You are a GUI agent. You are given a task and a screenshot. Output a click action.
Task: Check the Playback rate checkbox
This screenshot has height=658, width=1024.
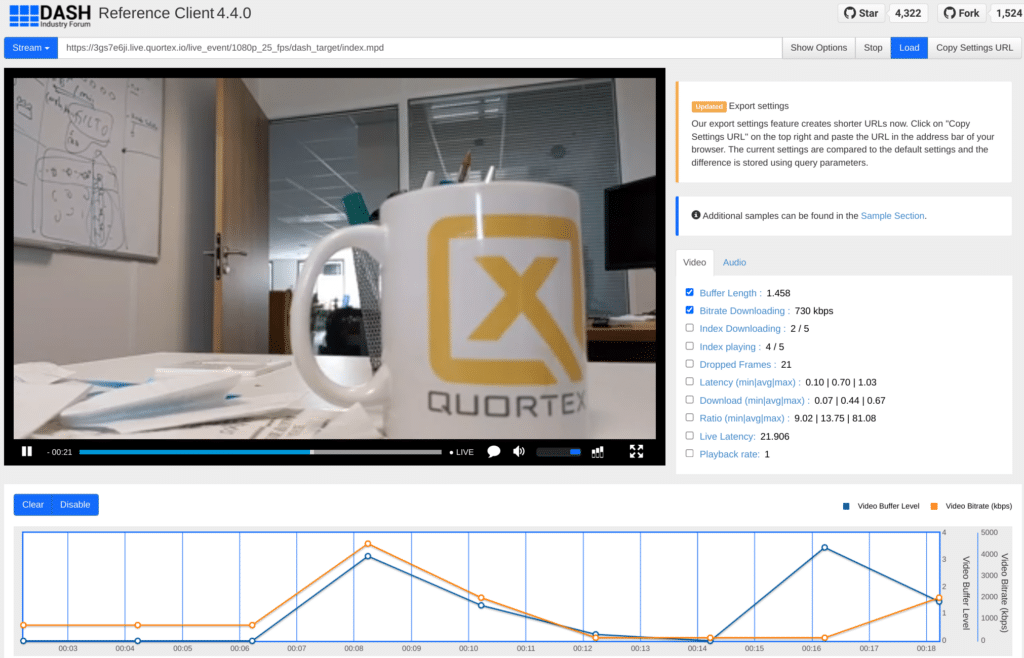(x=690, y=454)
